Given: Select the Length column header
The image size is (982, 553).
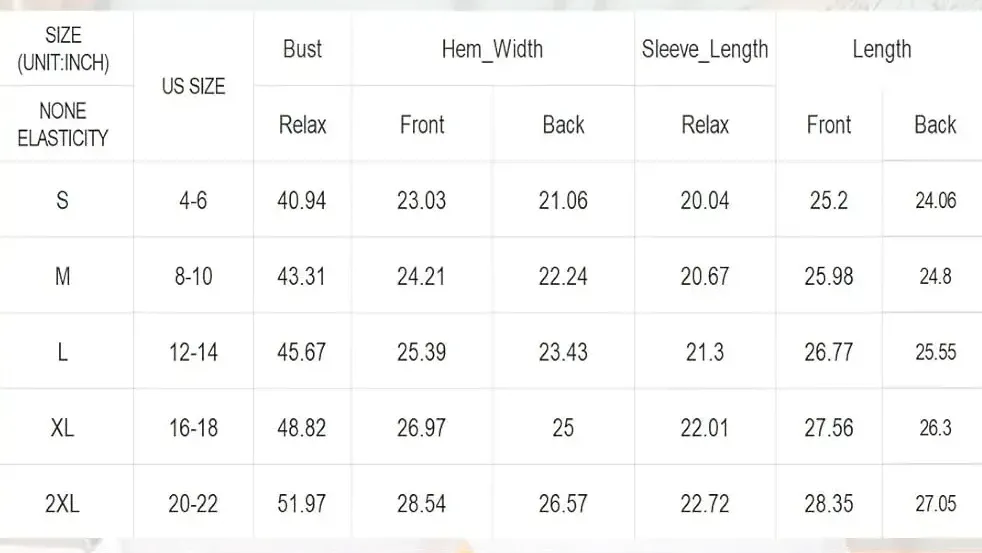Looking at the screenshot, I should point(881,49).
